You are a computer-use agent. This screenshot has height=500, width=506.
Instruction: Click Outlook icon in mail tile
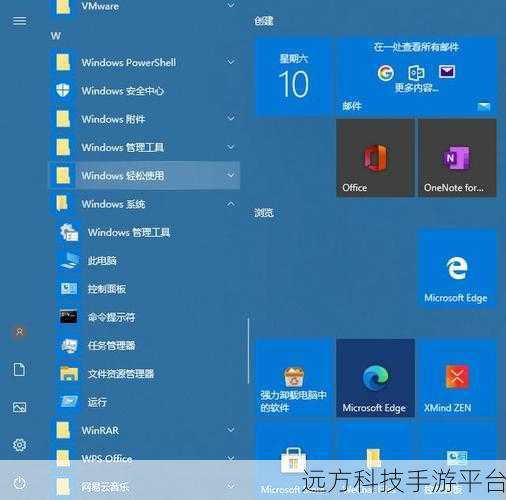(416, 72)
